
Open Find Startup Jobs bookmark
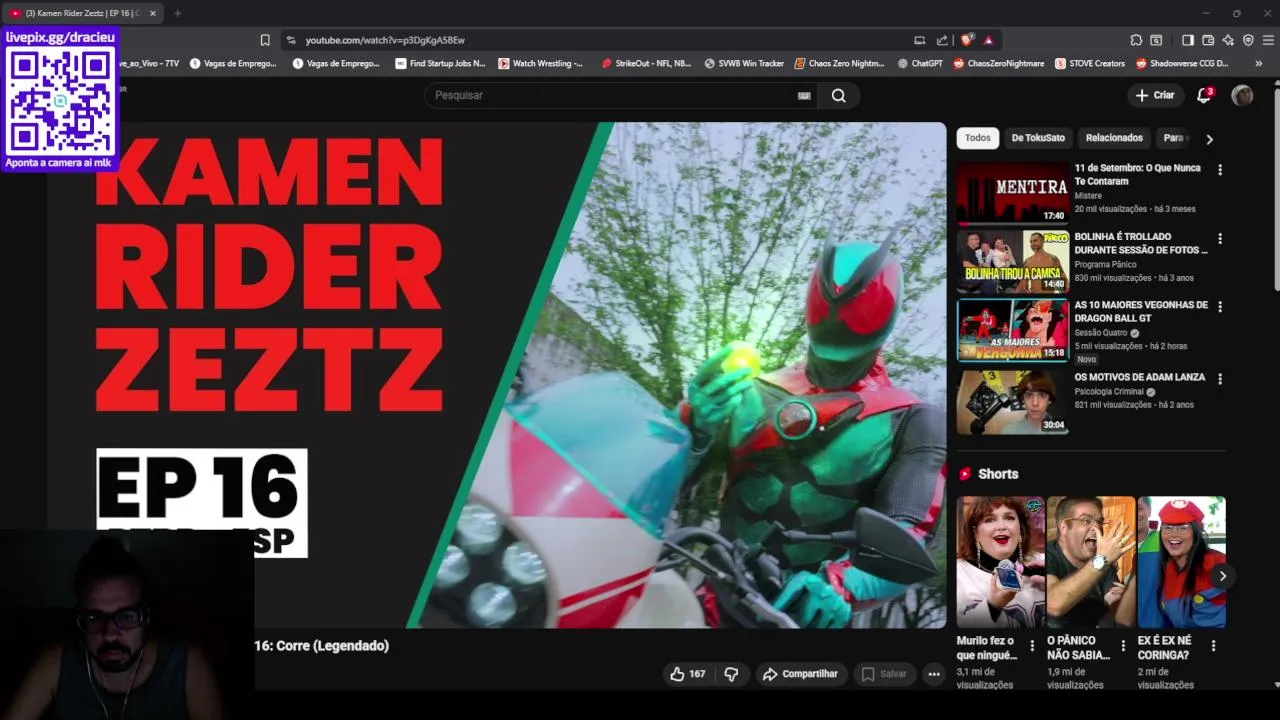coord(440,63)
